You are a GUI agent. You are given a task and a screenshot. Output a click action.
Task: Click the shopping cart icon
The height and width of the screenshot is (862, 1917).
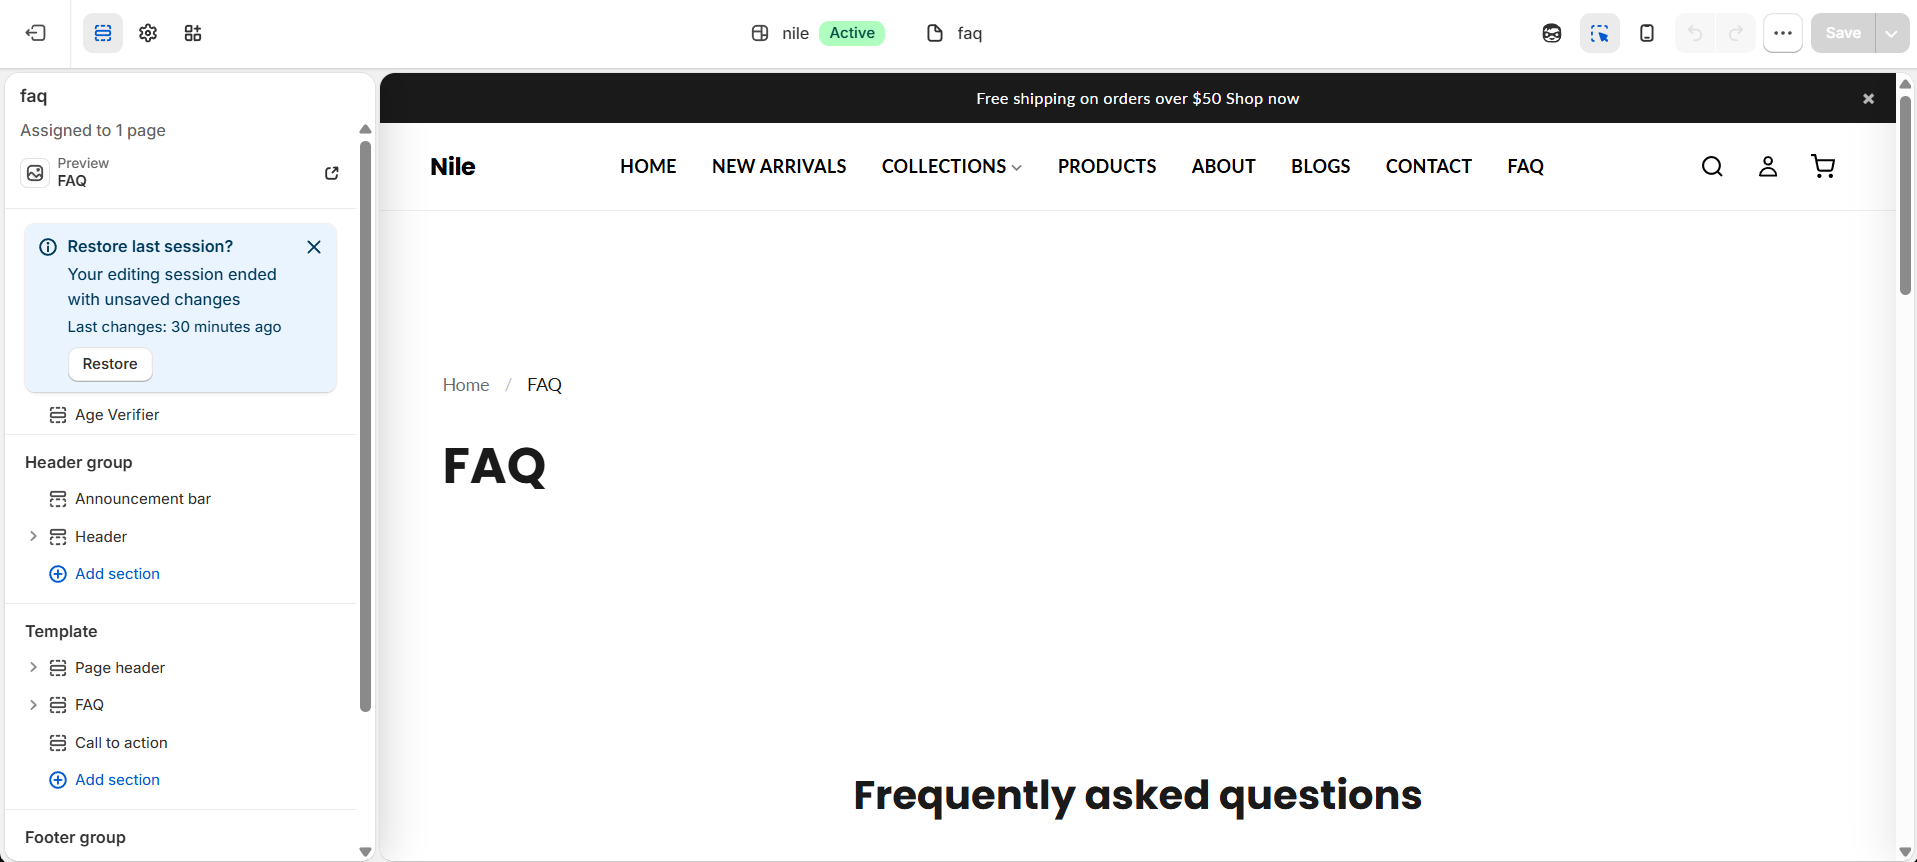click(x=1823, y=166)
